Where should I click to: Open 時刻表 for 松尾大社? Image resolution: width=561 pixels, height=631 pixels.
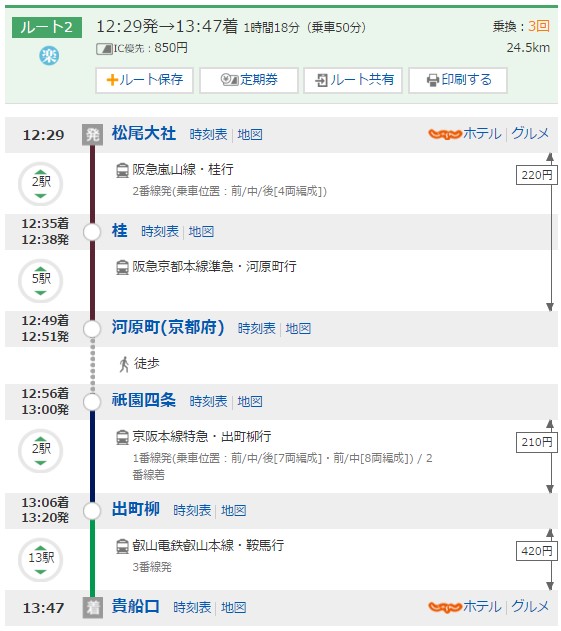tap(208, 134)
